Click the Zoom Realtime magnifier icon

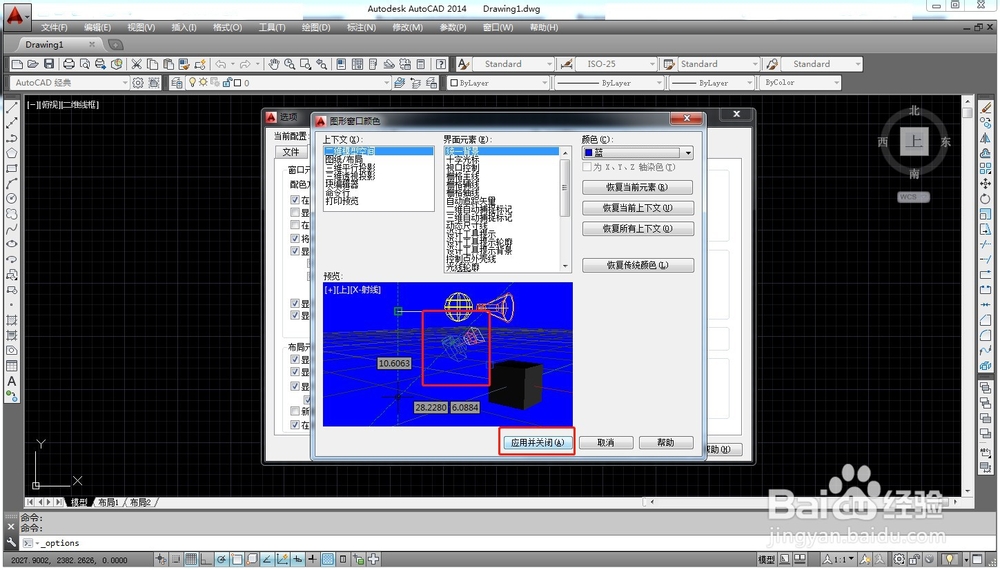click(x=290, y=64)
